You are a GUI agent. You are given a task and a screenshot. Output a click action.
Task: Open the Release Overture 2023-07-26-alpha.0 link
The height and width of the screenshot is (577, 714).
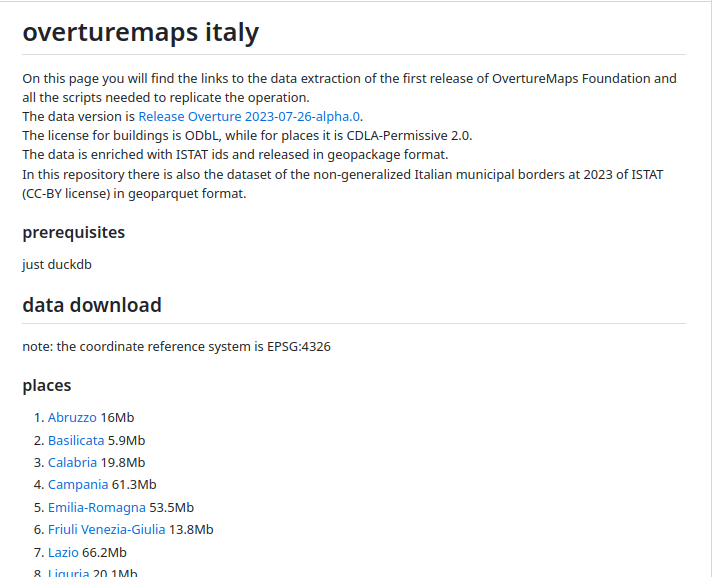tap(249, 117)
